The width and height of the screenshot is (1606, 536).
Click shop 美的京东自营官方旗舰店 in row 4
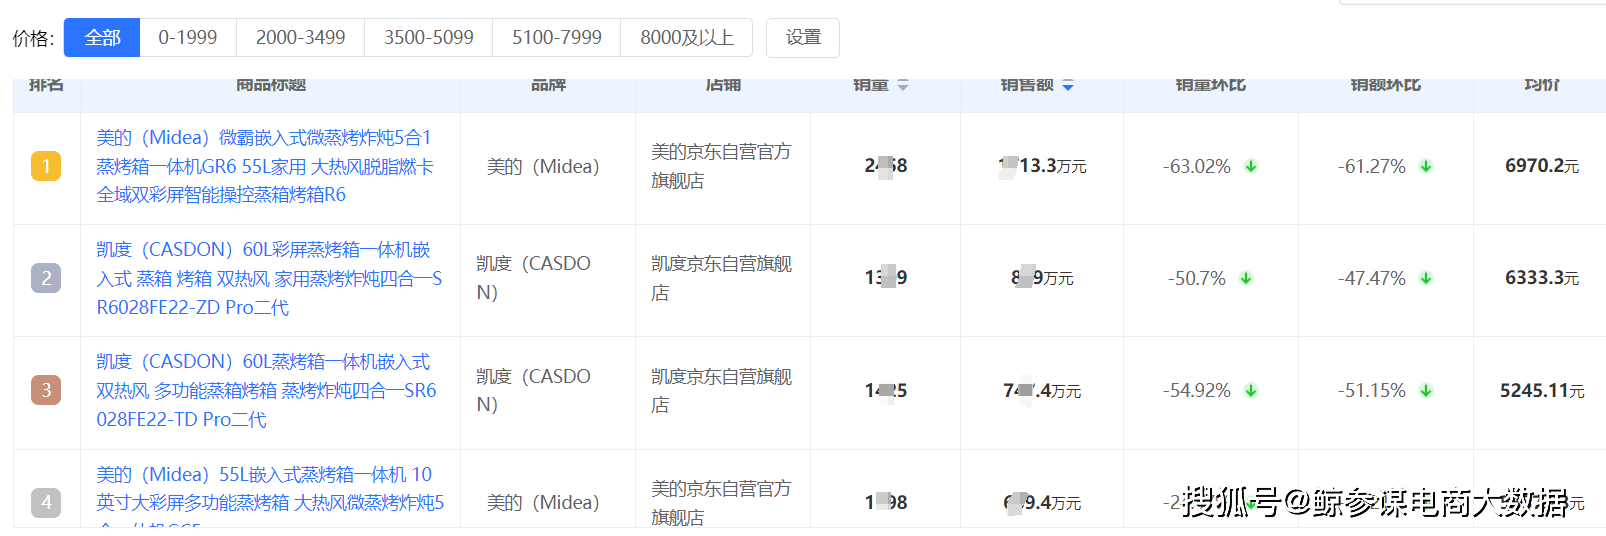pos(721,503)
